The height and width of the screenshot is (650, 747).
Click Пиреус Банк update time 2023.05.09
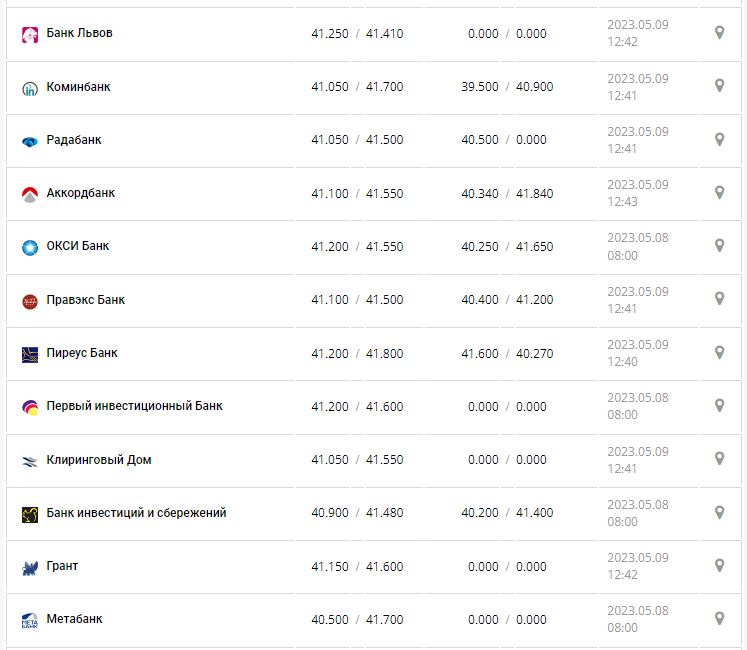point(637,345)
